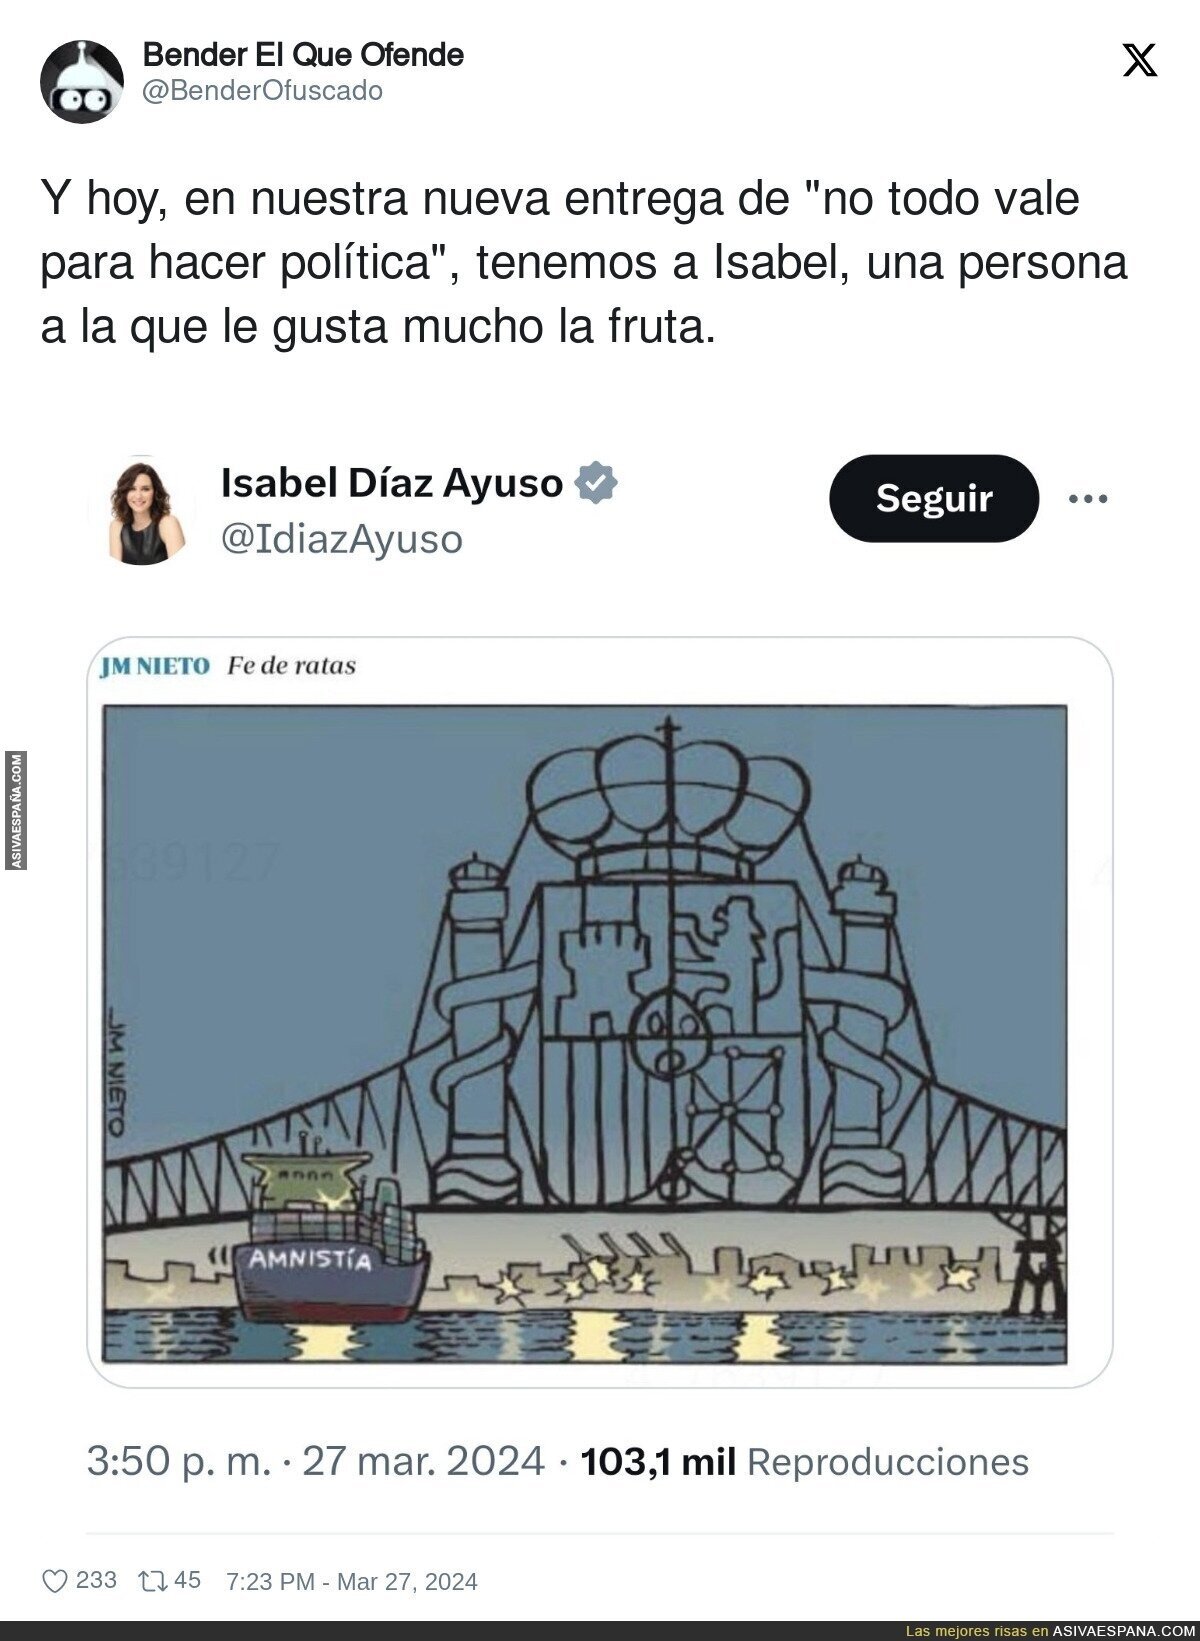
Task: Click the 3:50 p. m. 27 mar. 2024 timestamp
Action: (316, 1461)
